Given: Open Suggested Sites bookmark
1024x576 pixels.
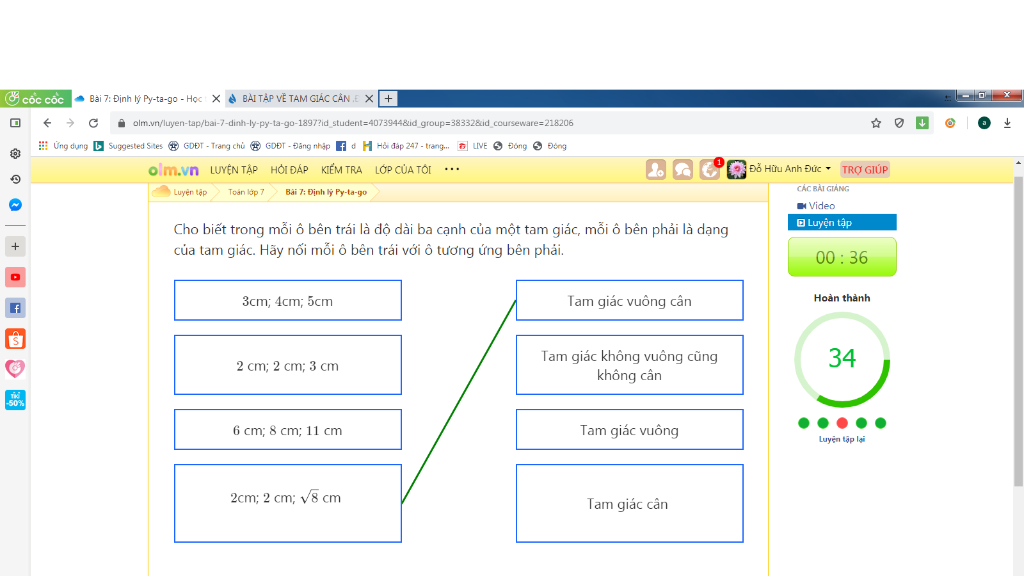Looking at the screenshot, I should 128,146.
